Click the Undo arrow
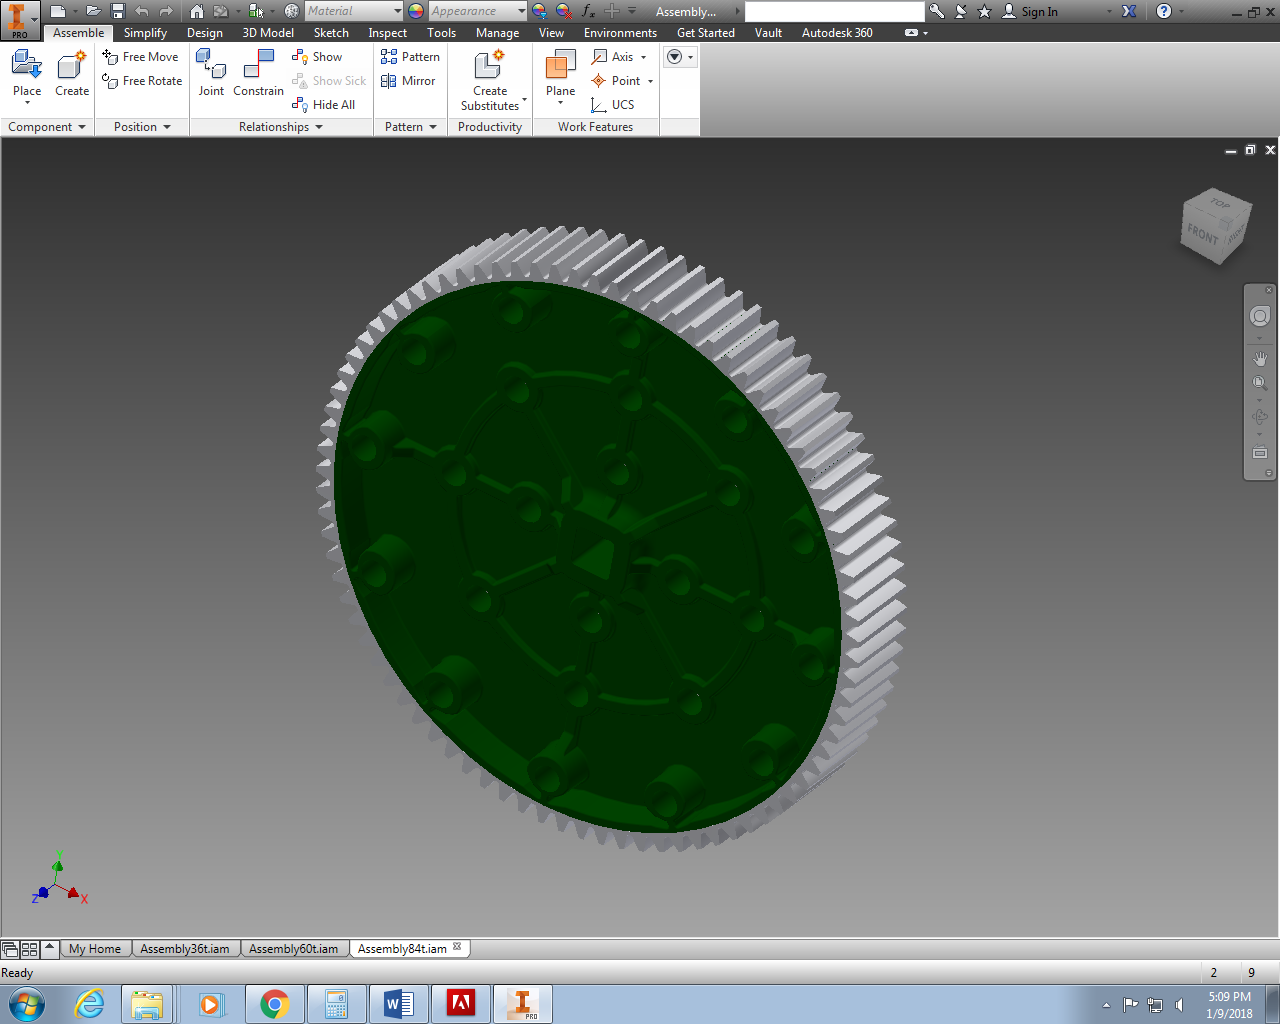Viewport: 1280px width, 1024px height. [142, 11]
